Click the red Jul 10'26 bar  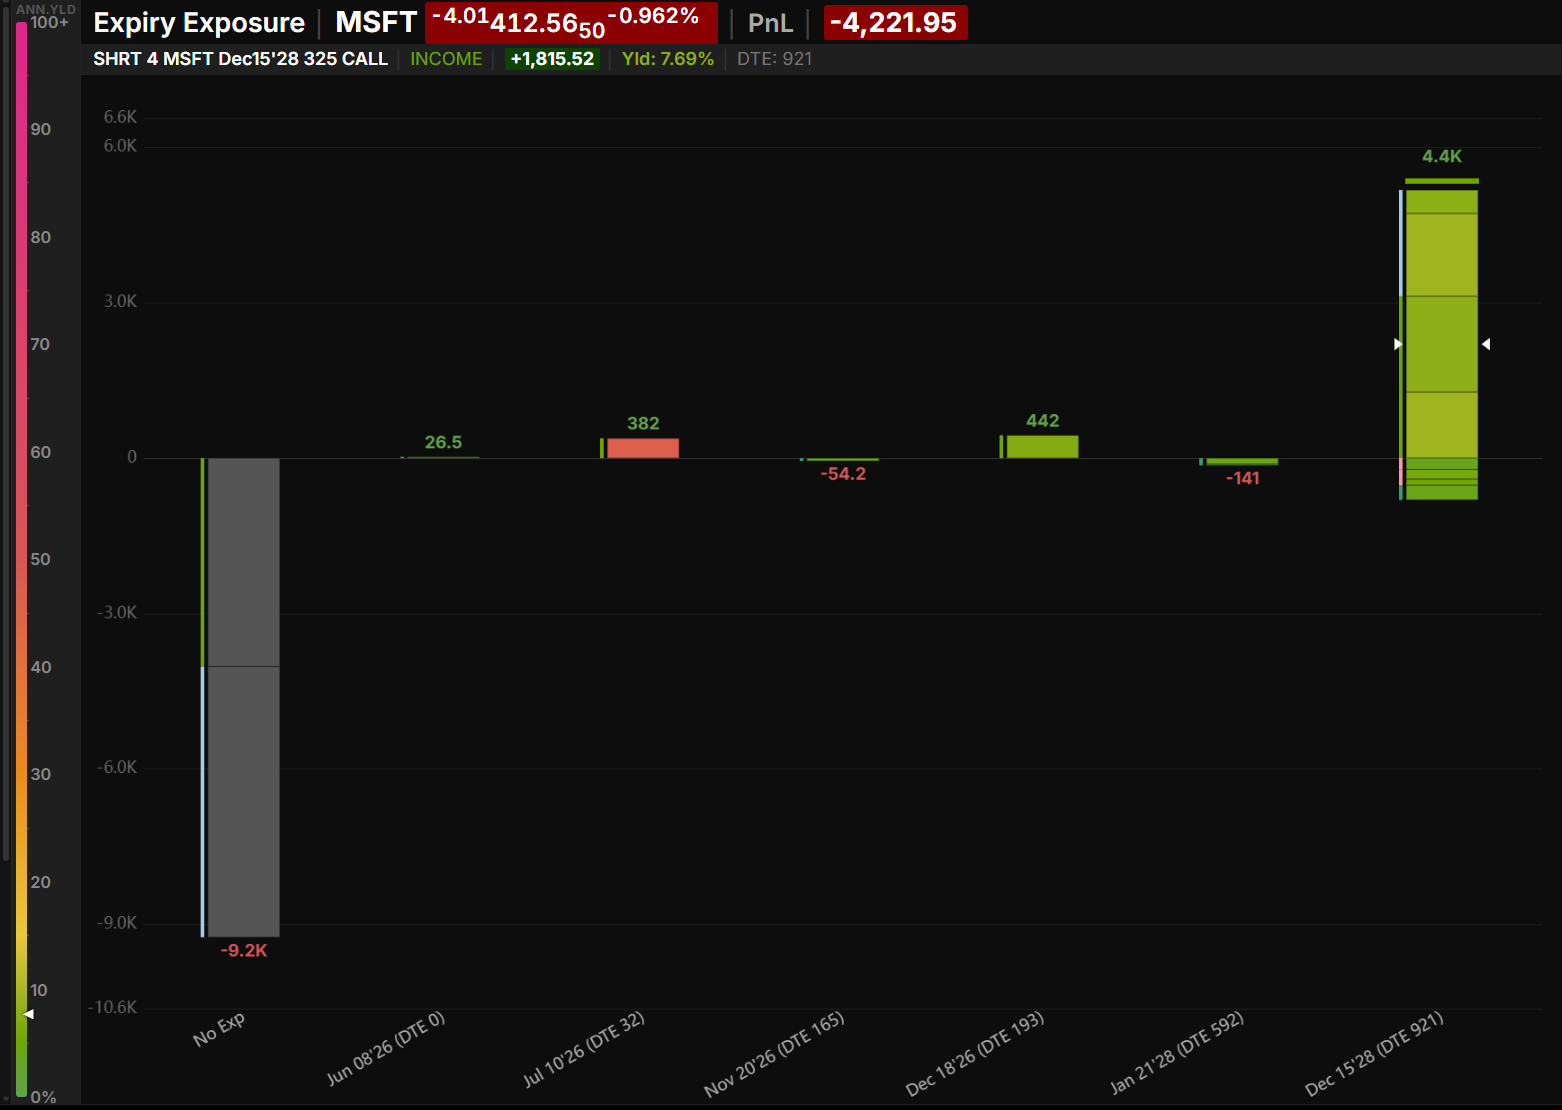coord(643,448)
